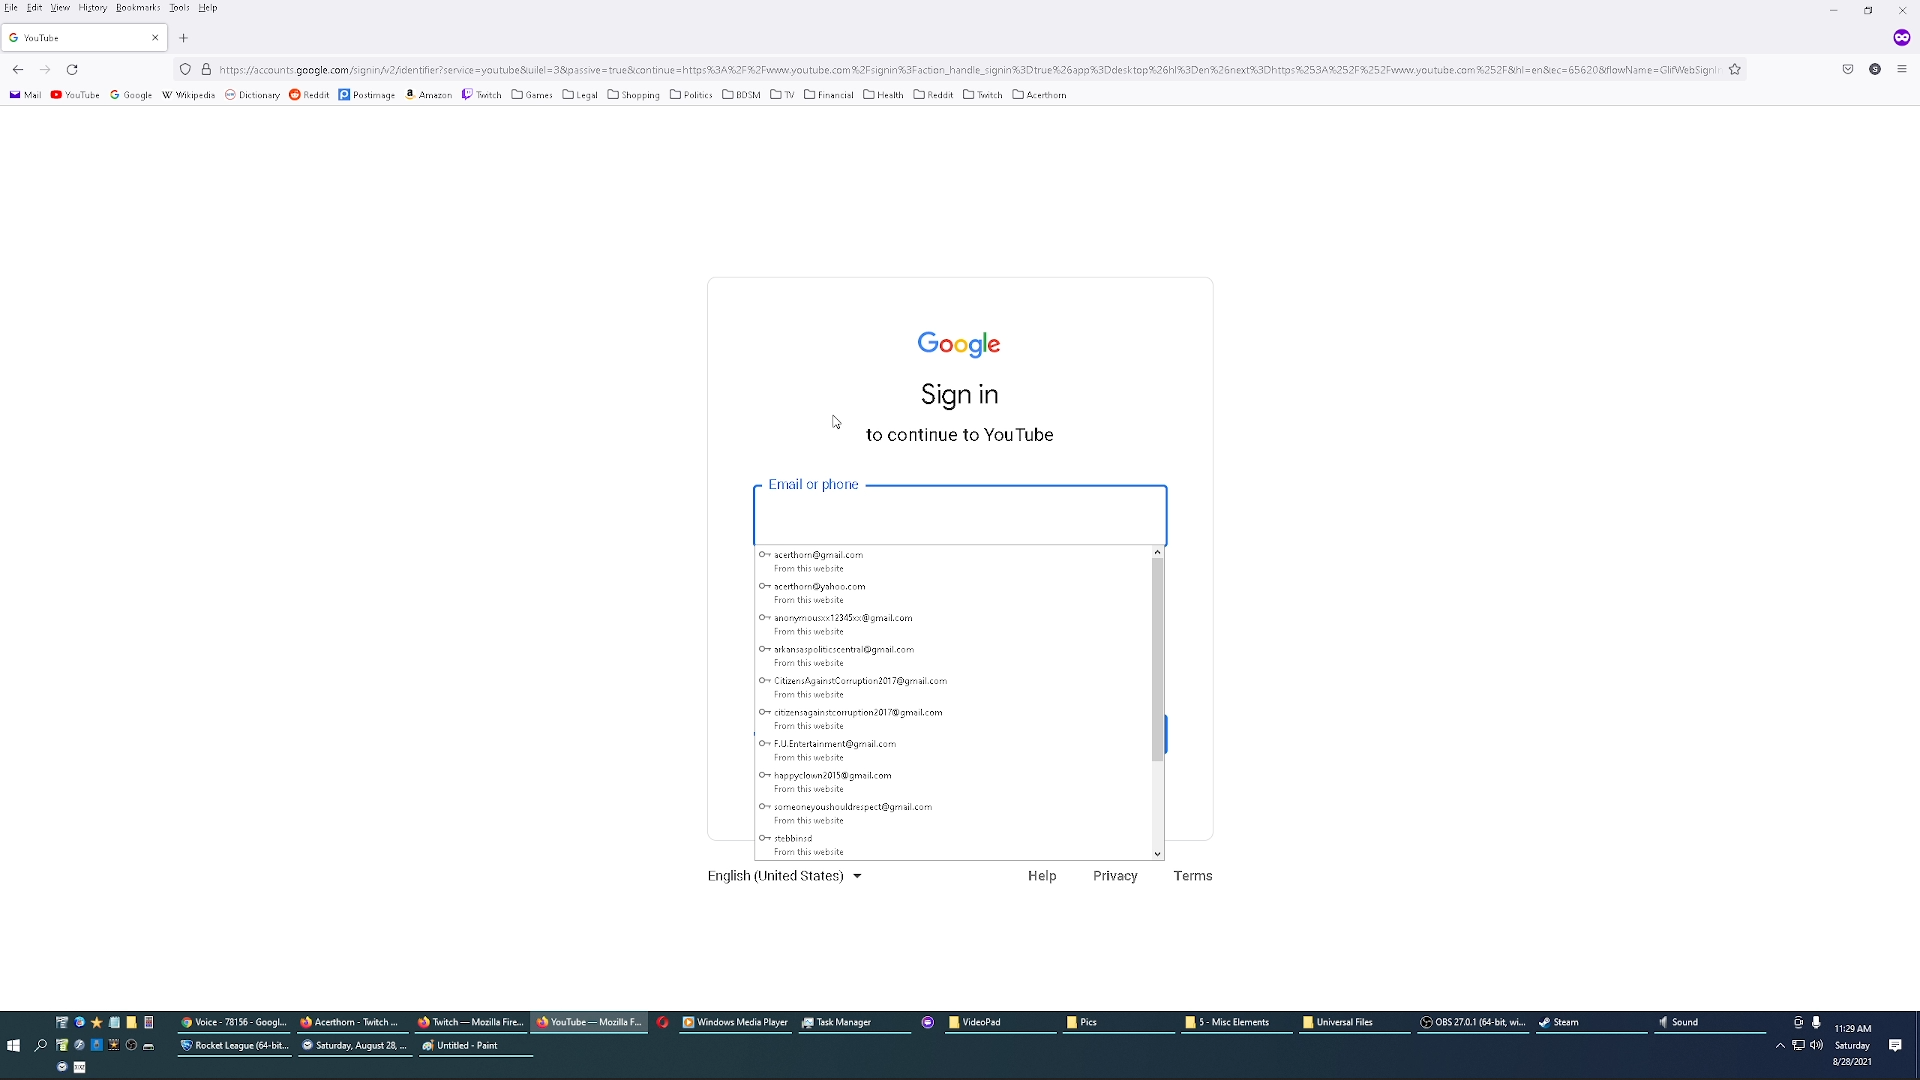
Task: Open a new tab with plus button
Action: [x=183, y=38]
